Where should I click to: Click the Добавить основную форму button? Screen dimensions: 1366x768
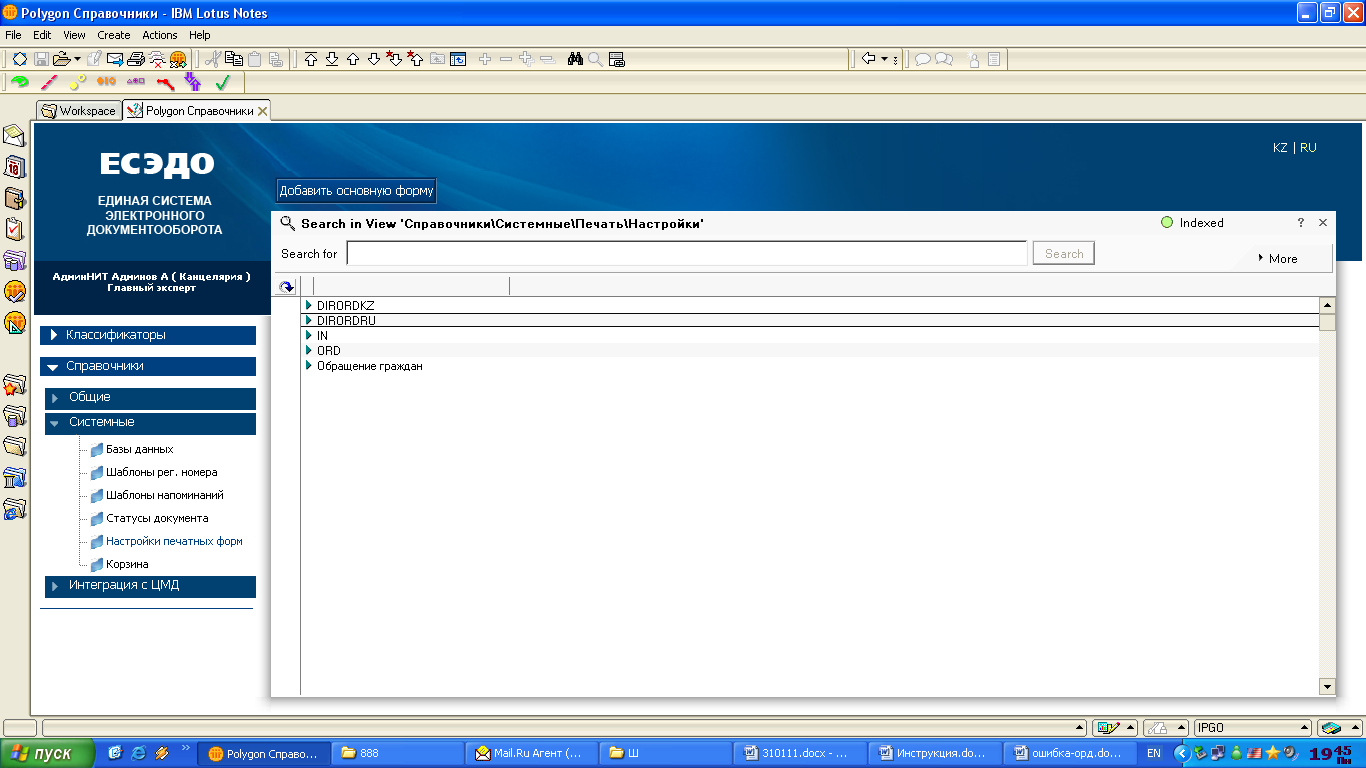point(356,190)
